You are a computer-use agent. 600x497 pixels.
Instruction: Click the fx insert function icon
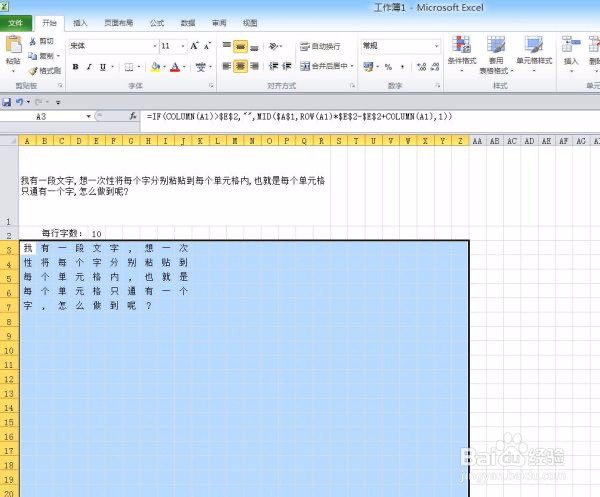point(133,116)
